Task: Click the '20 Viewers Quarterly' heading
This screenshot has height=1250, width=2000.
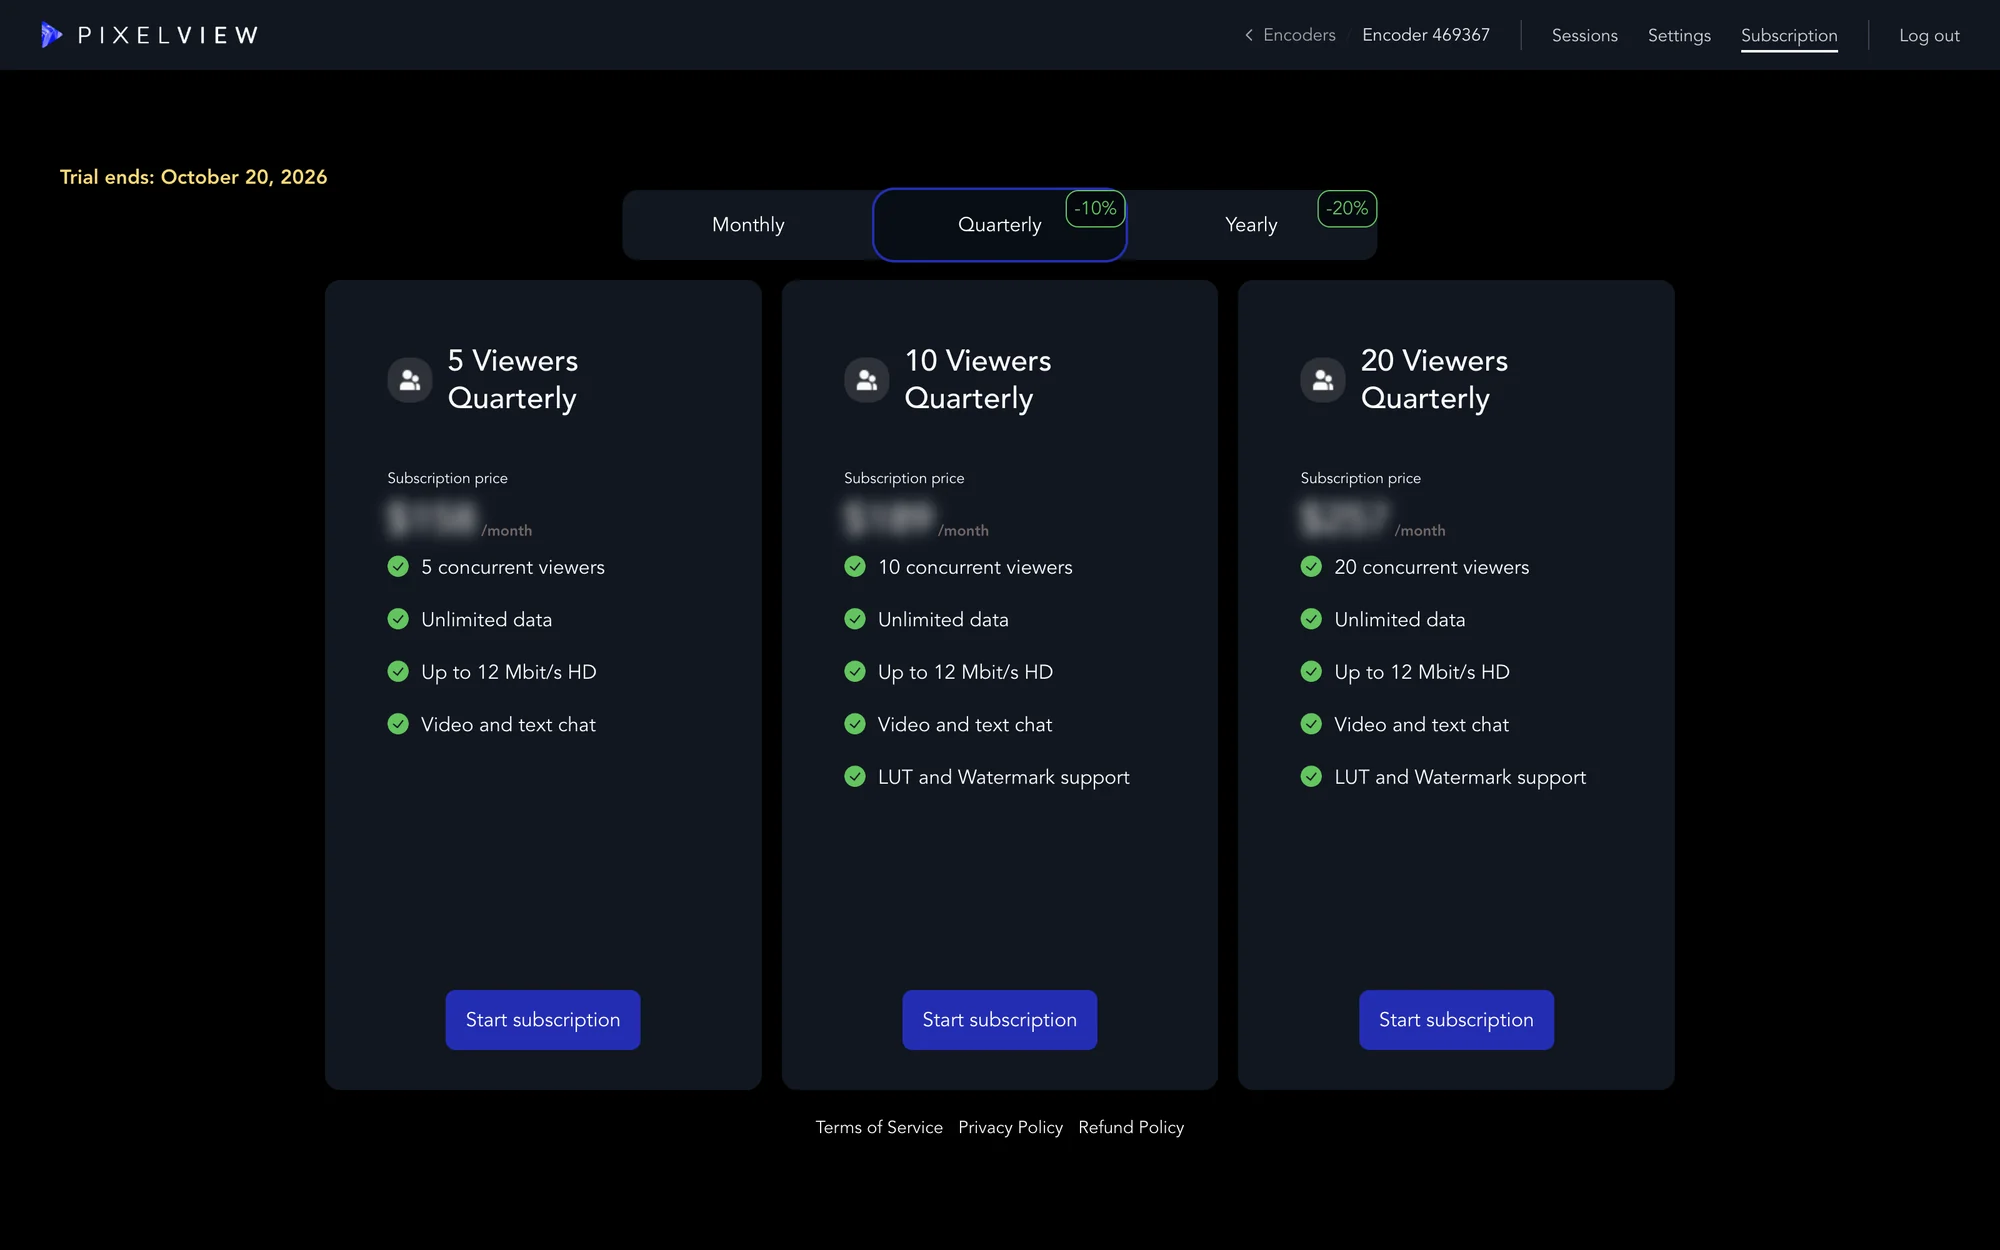Action: pos(1434,379)
